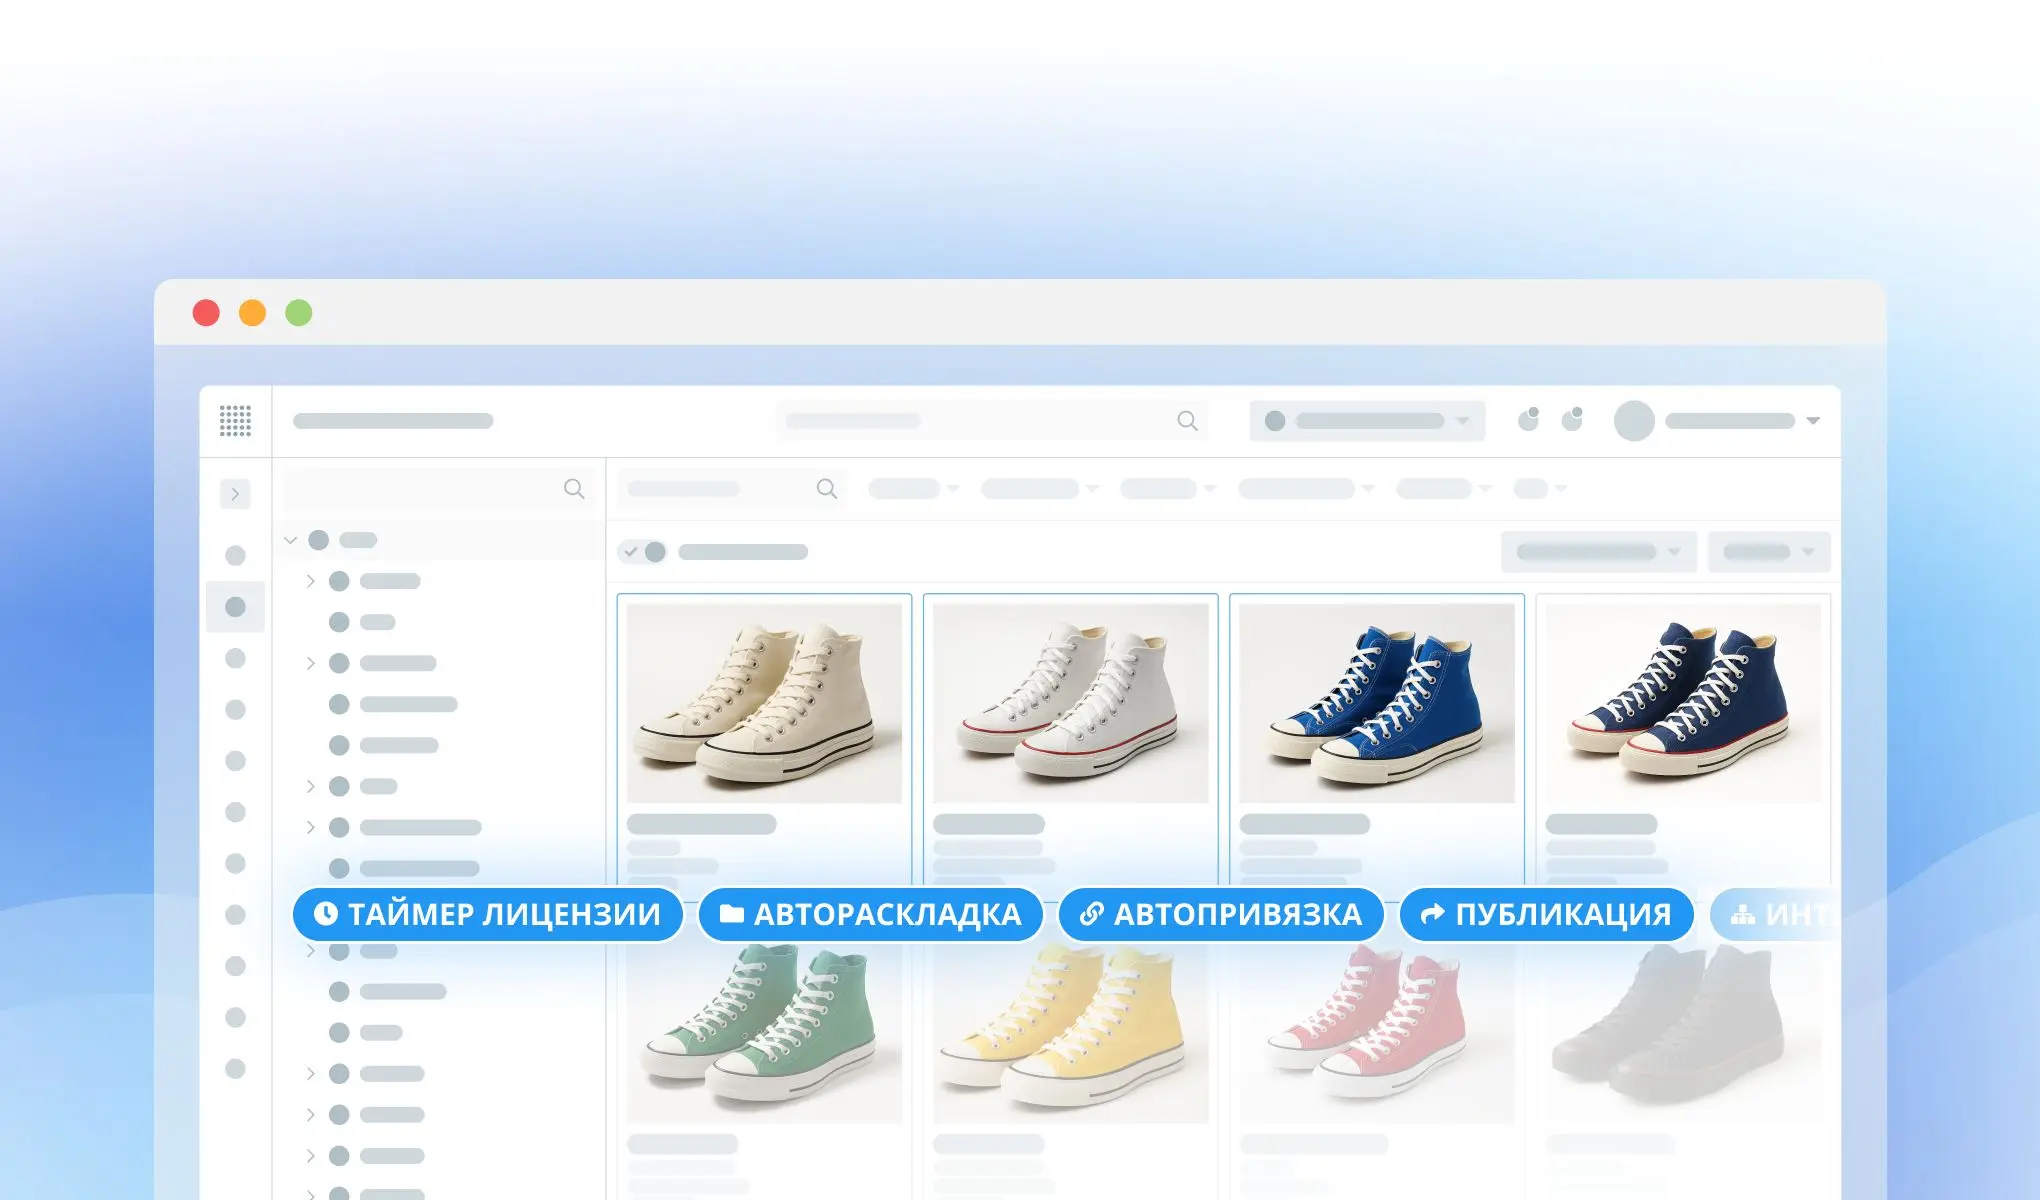Open the second notification icon with badge
This screenshot has height=1200, width=2040.
pos(1572,419)
